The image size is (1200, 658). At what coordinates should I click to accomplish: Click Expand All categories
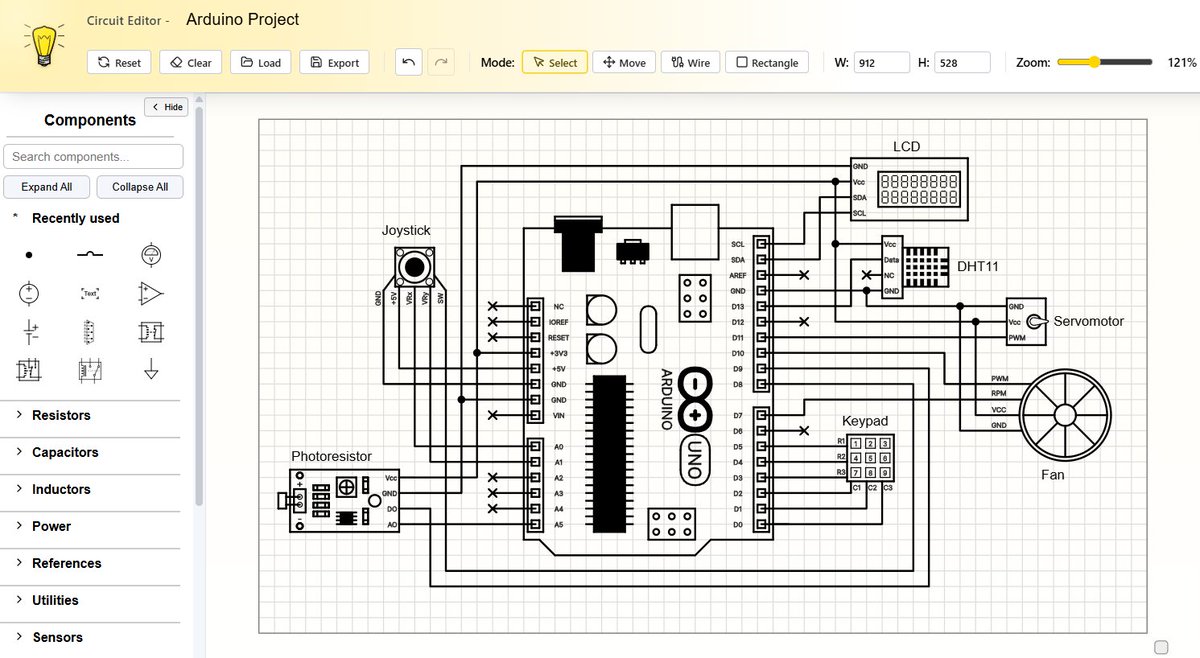click(46, 187)
